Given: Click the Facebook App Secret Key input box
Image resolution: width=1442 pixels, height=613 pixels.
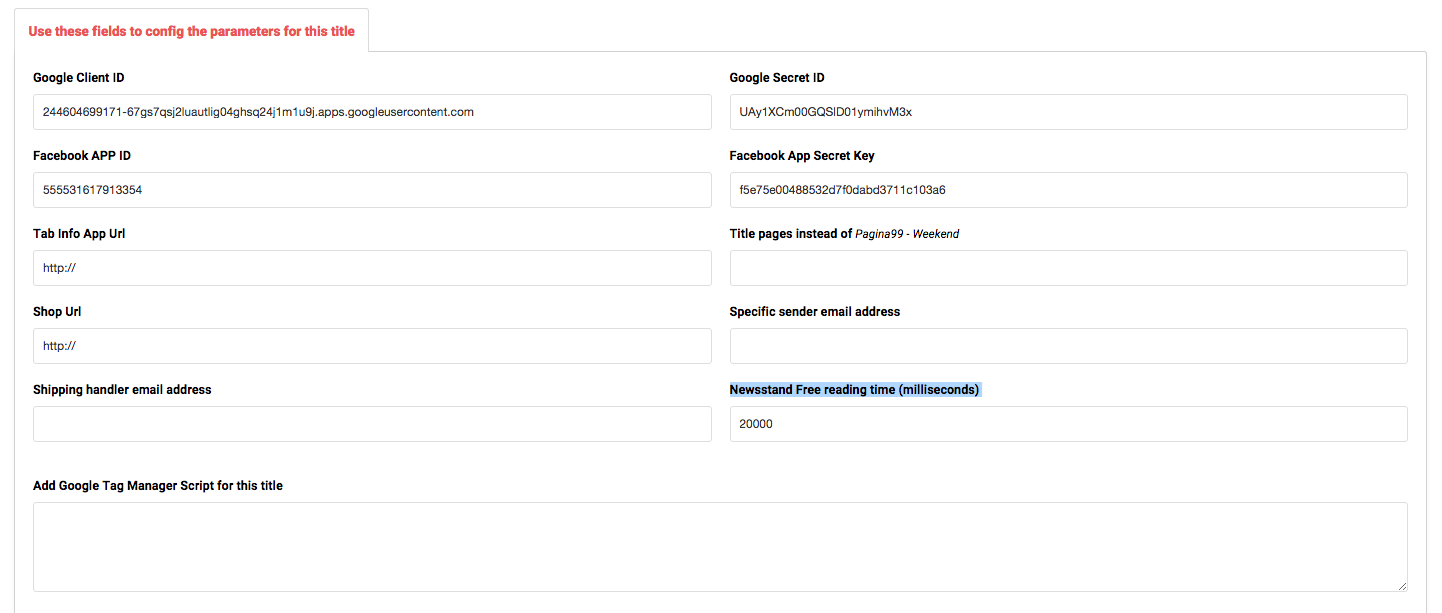Looking at the screenshot, I should [1068, 190].
